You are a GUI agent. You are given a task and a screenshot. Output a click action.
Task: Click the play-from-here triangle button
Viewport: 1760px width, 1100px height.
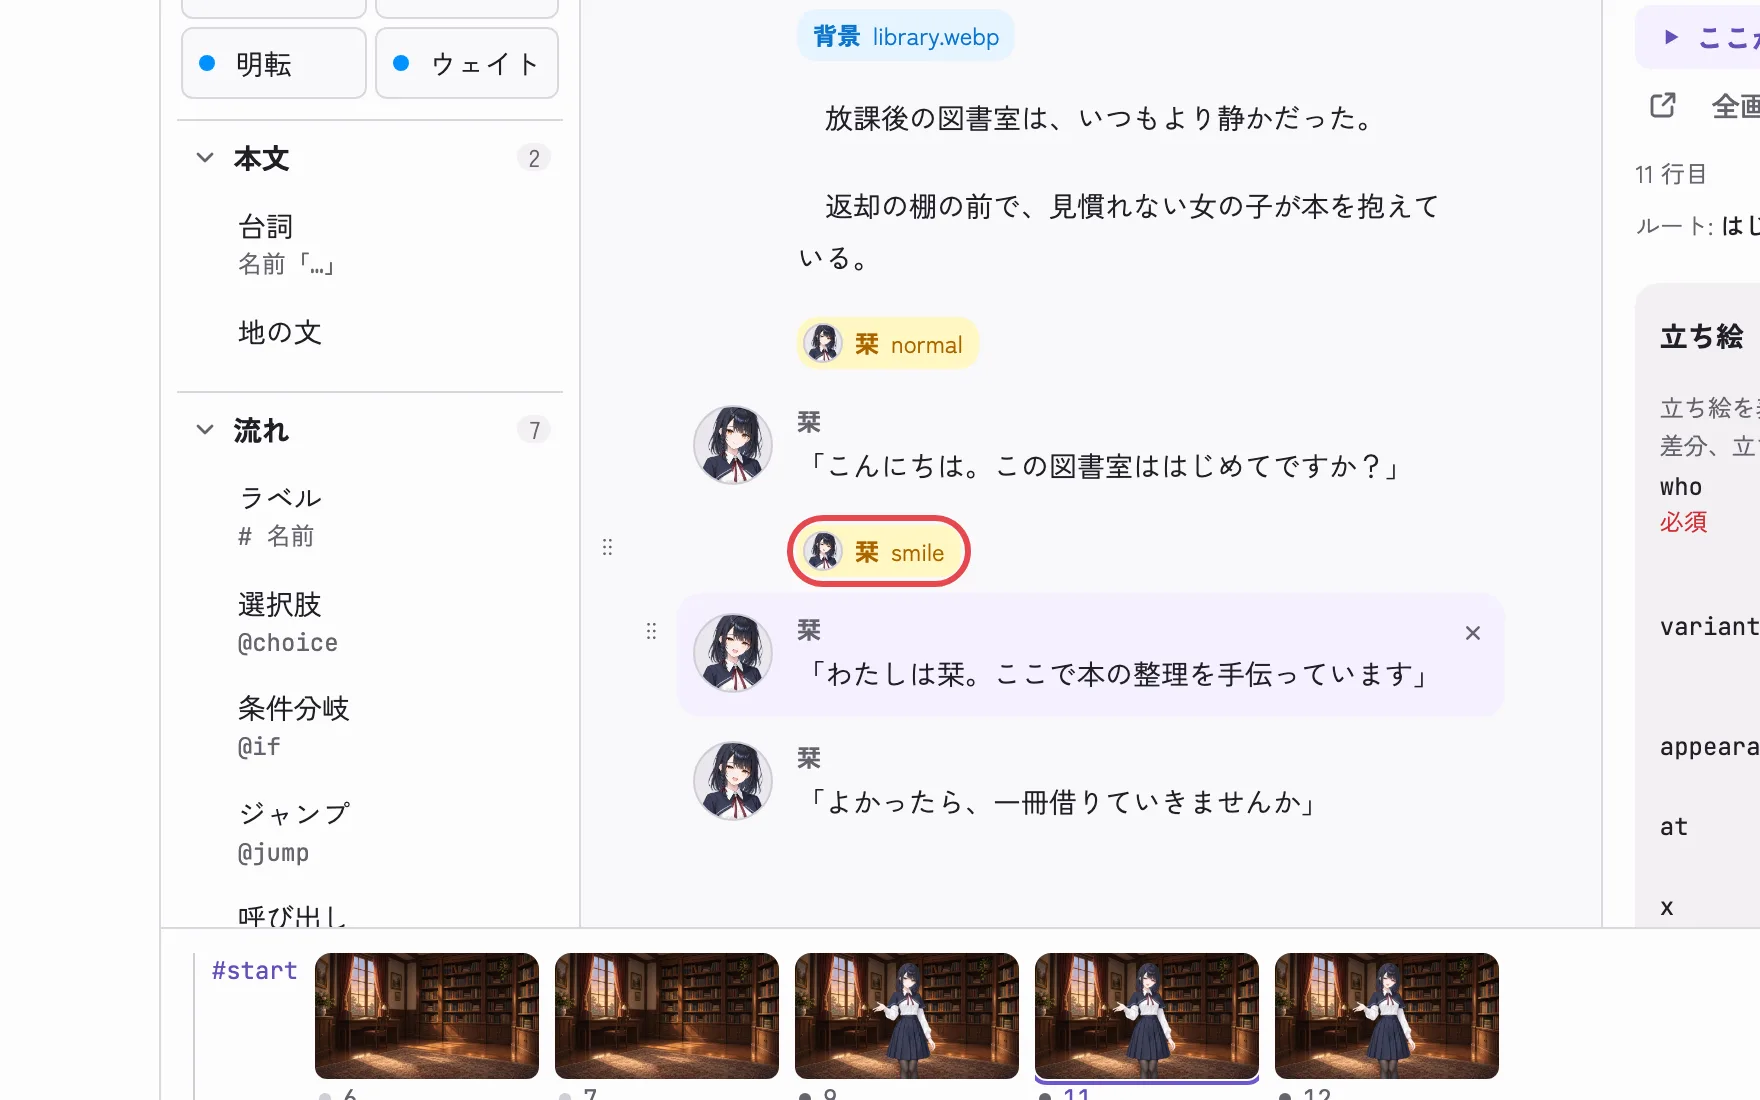(x=1670, y=37)
